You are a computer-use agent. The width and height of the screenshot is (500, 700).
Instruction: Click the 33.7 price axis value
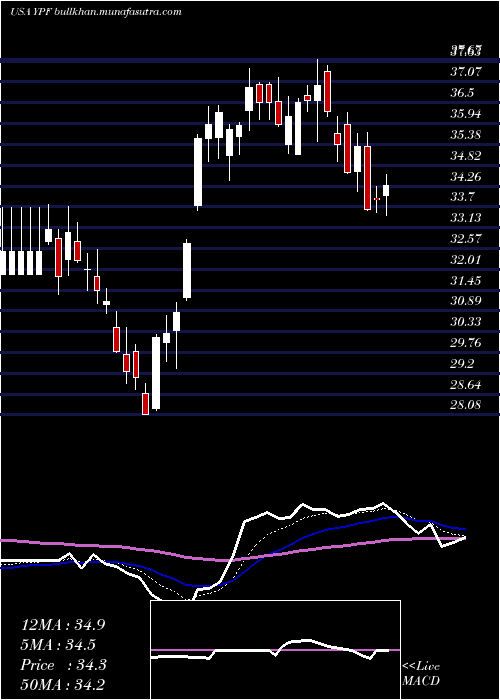click(462, 197)
